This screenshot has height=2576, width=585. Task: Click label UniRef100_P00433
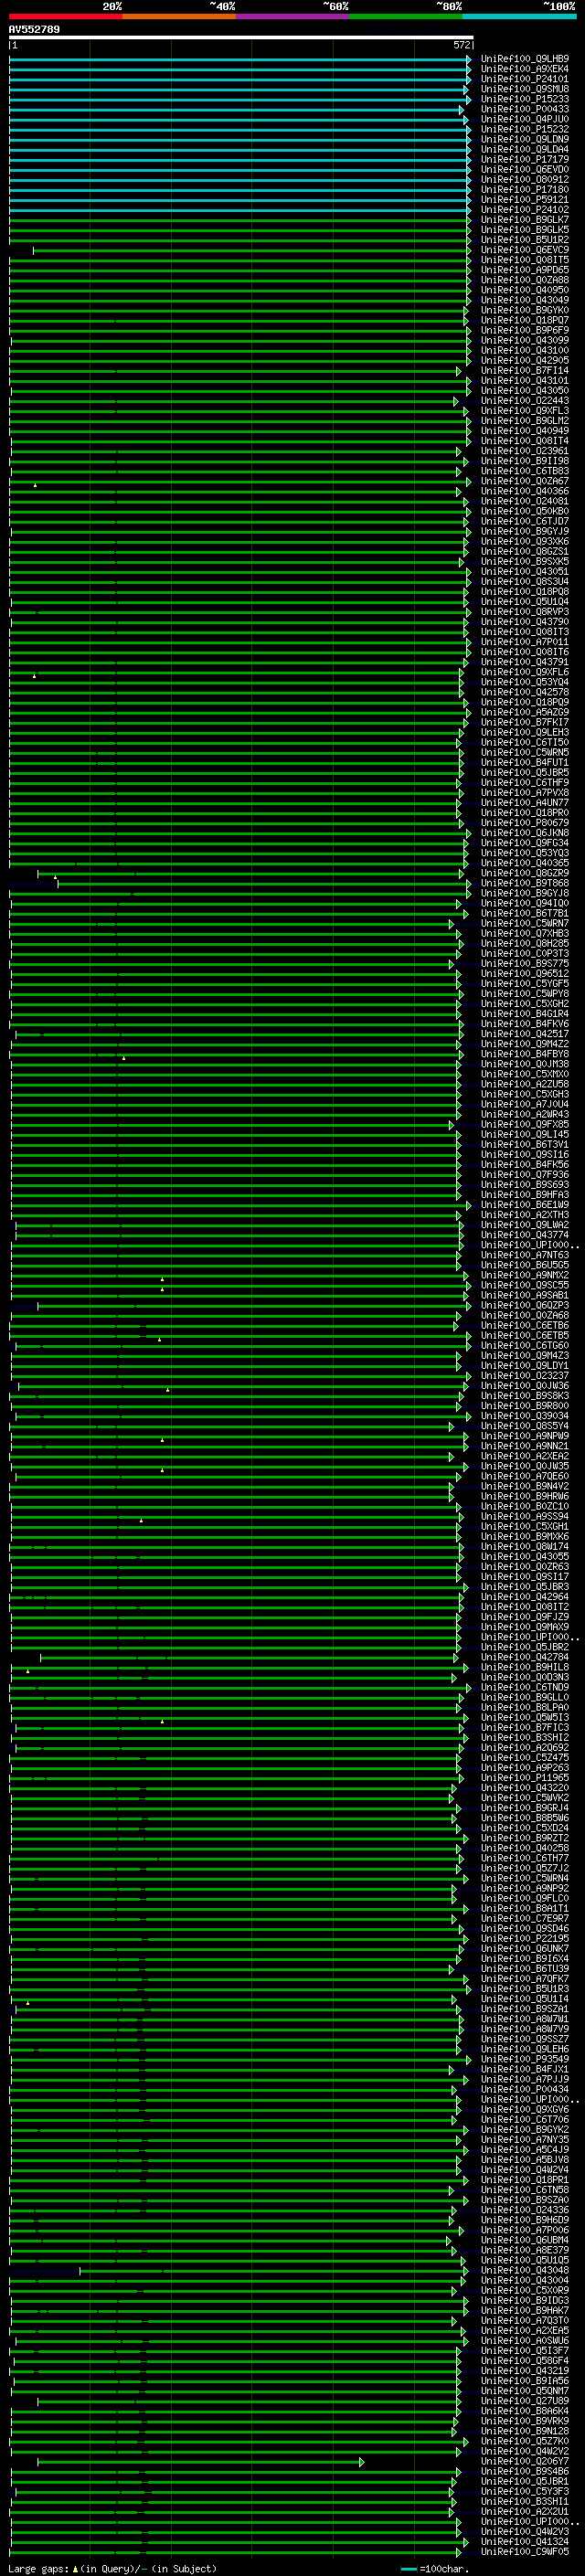525,109
